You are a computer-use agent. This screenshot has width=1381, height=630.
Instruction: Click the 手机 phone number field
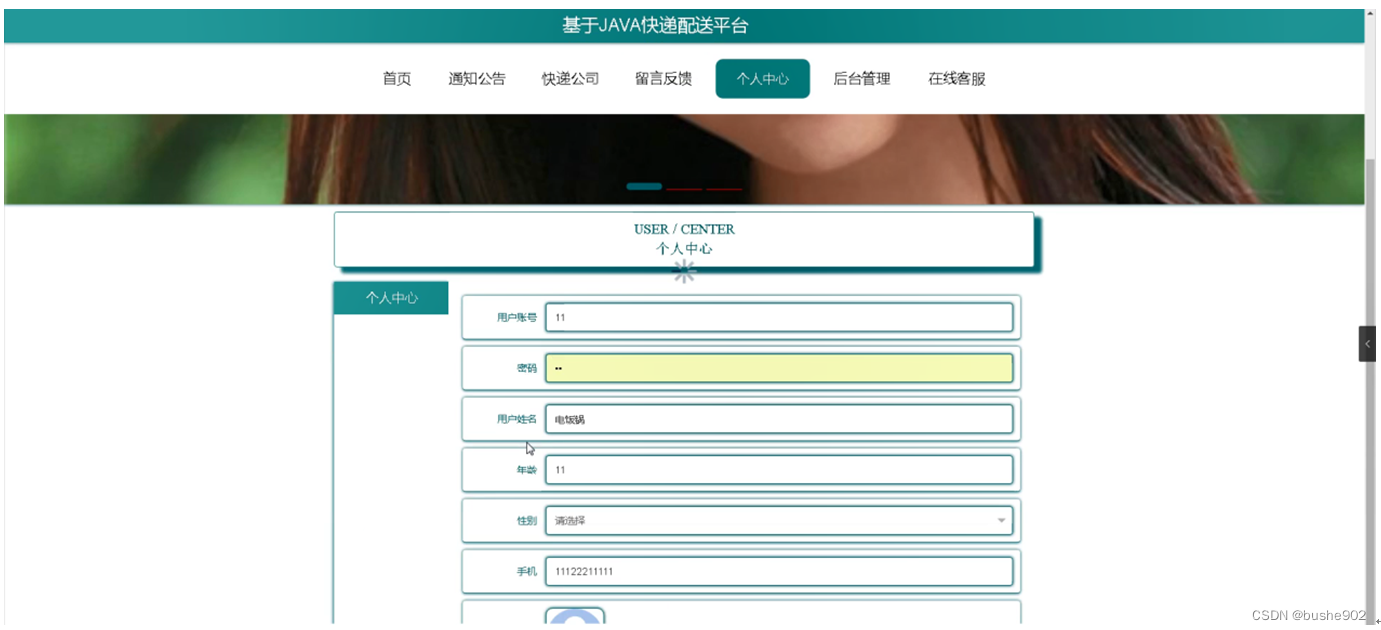click(x=780, y=570)
